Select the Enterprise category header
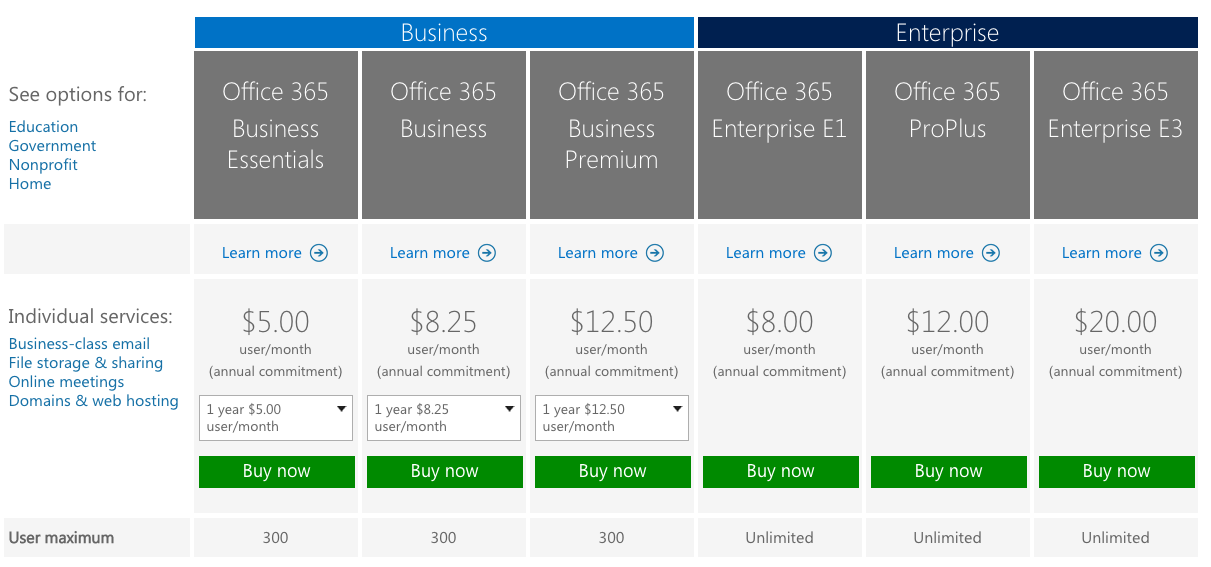This screenshot has width=1211, height=567. [947, 32]
